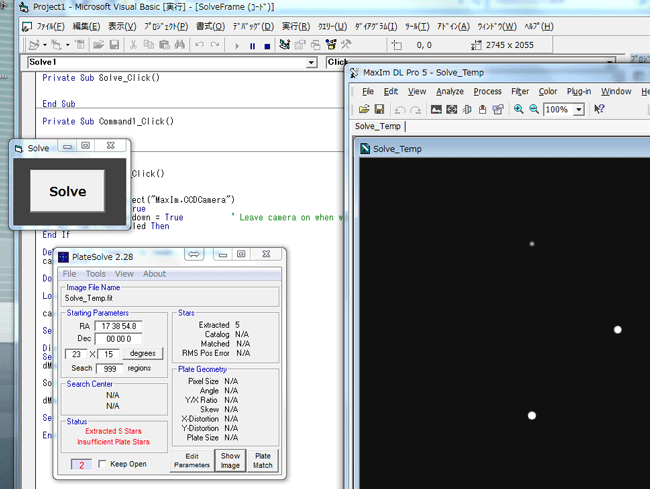
Task: Expand the 100% zoom dropdown in MaxIm DL
Action: pyautogui.click(x=579, y=110)
